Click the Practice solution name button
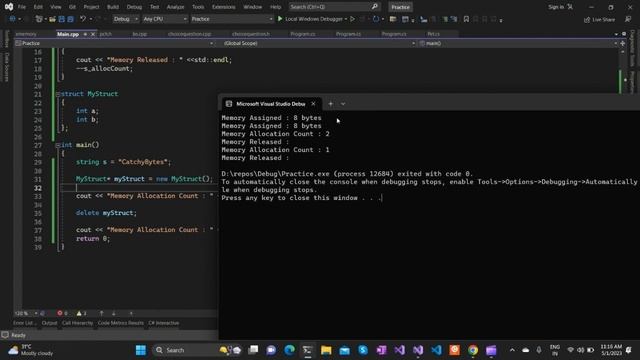This screenshot has width=640, height=360. coord(400,7)
